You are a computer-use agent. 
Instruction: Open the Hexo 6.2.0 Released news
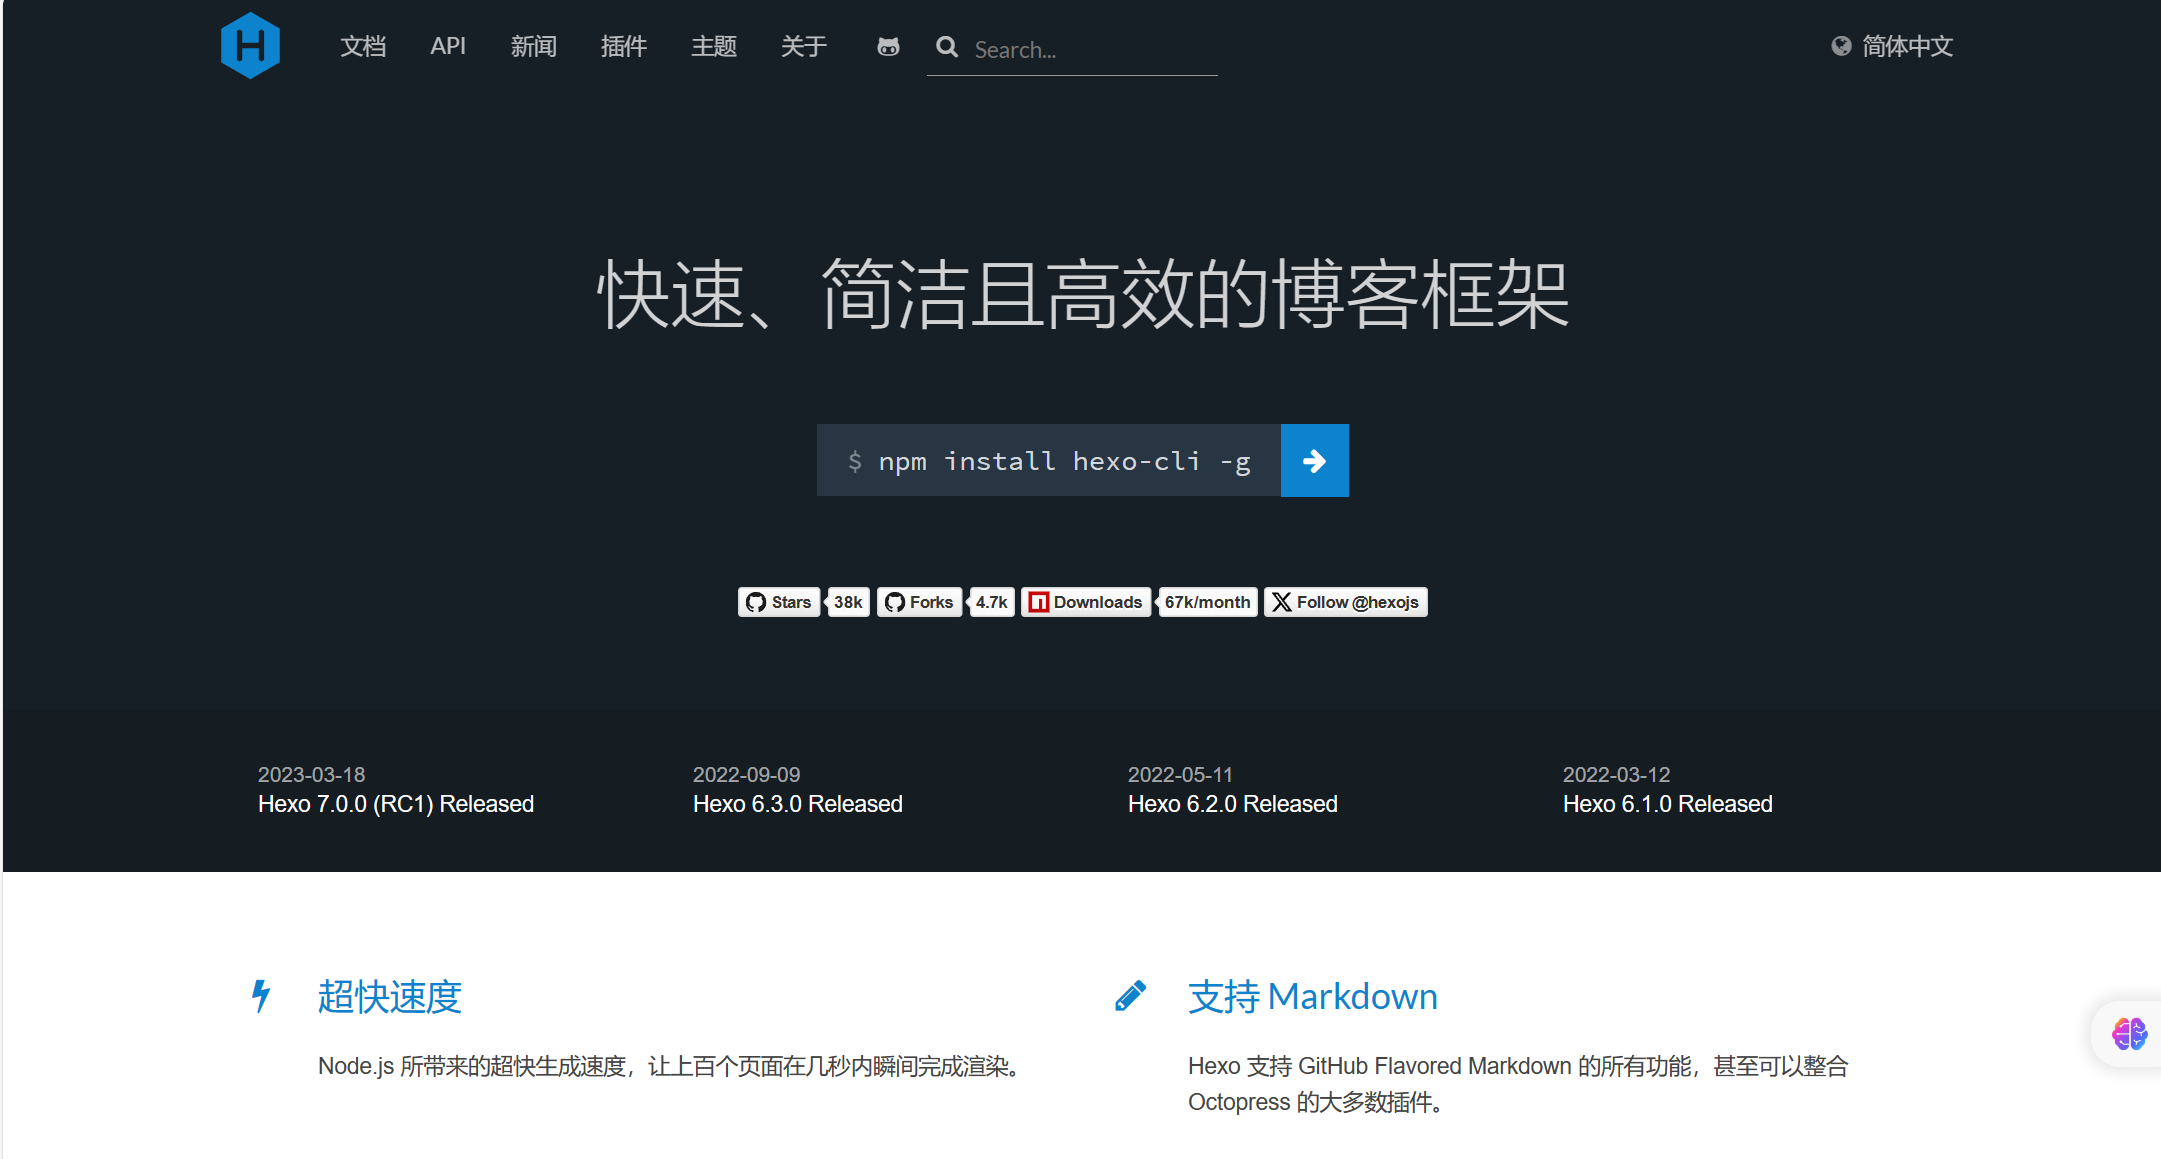coord(1233,804)
